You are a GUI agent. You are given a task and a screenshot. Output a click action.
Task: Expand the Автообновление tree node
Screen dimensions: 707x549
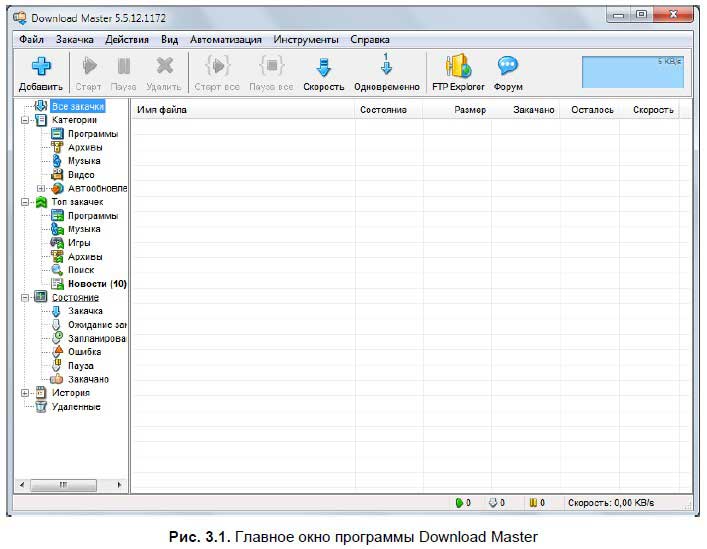point(41,188)
